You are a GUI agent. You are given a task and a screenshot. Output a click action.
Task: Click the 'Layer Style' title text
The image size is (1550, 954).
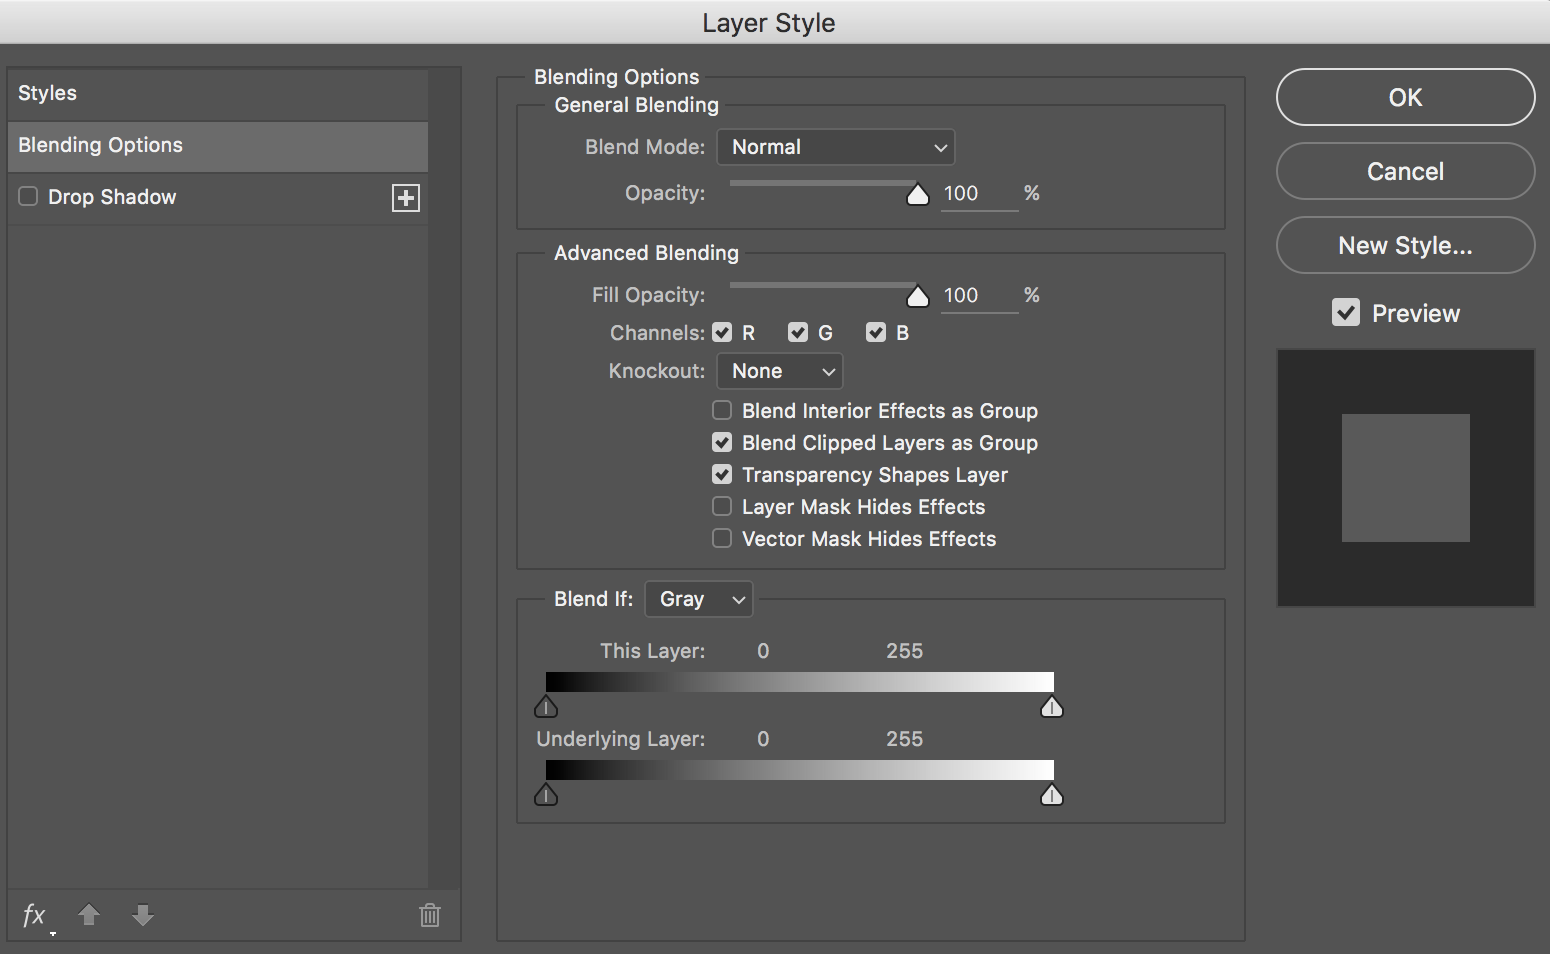tap(768, 23)
